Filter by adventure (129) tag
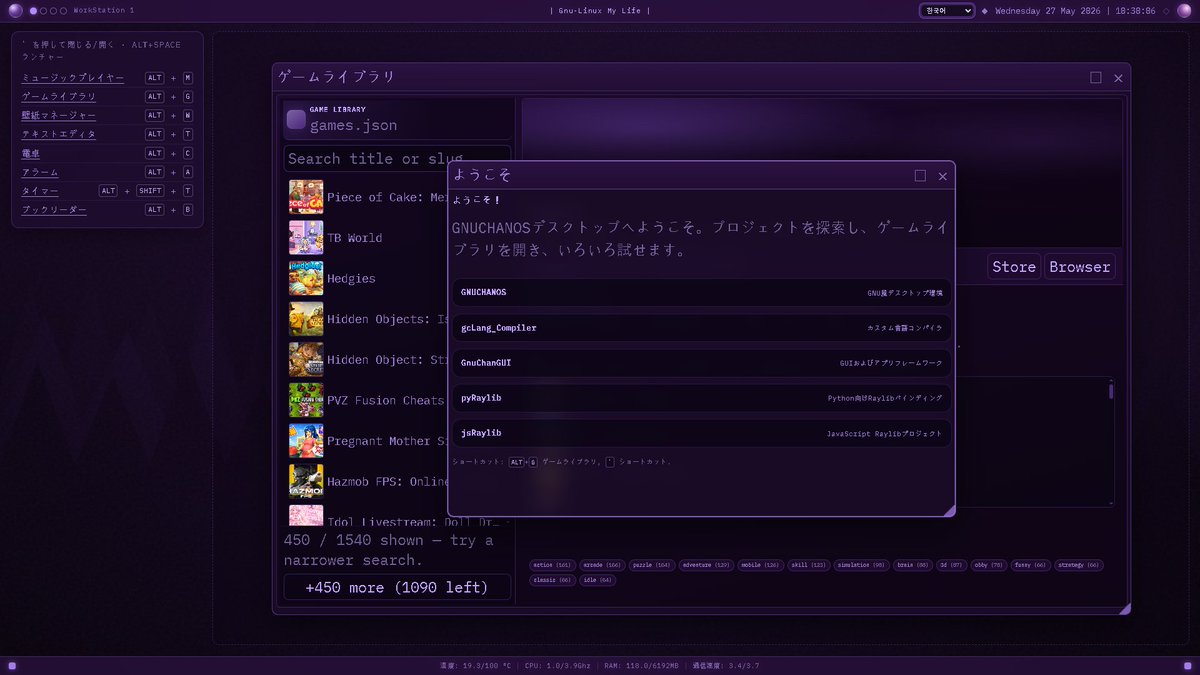The height and width of the screenshot is (675, 1200). (x=706, y=565)
